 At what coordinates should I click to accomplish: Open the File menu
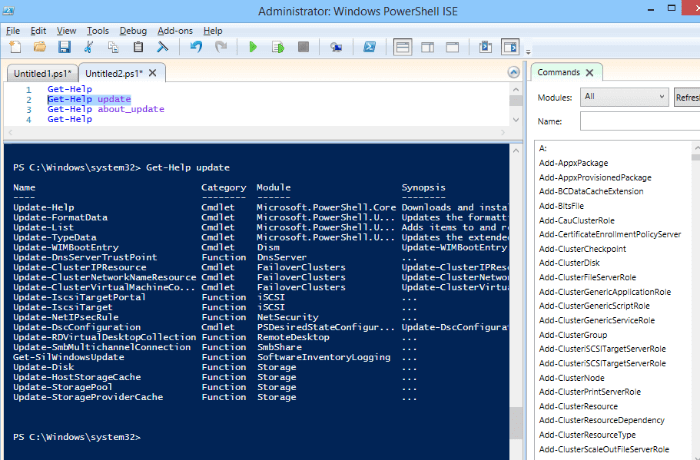(13, 31)
